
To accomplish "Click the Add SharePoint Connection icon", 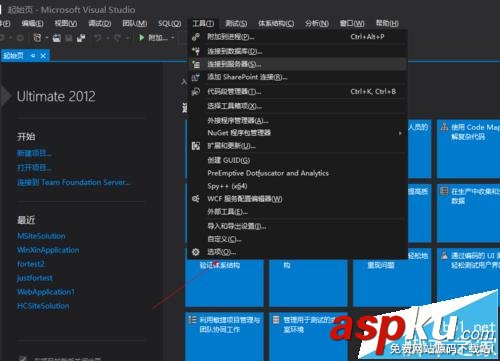I will [196, 77].
